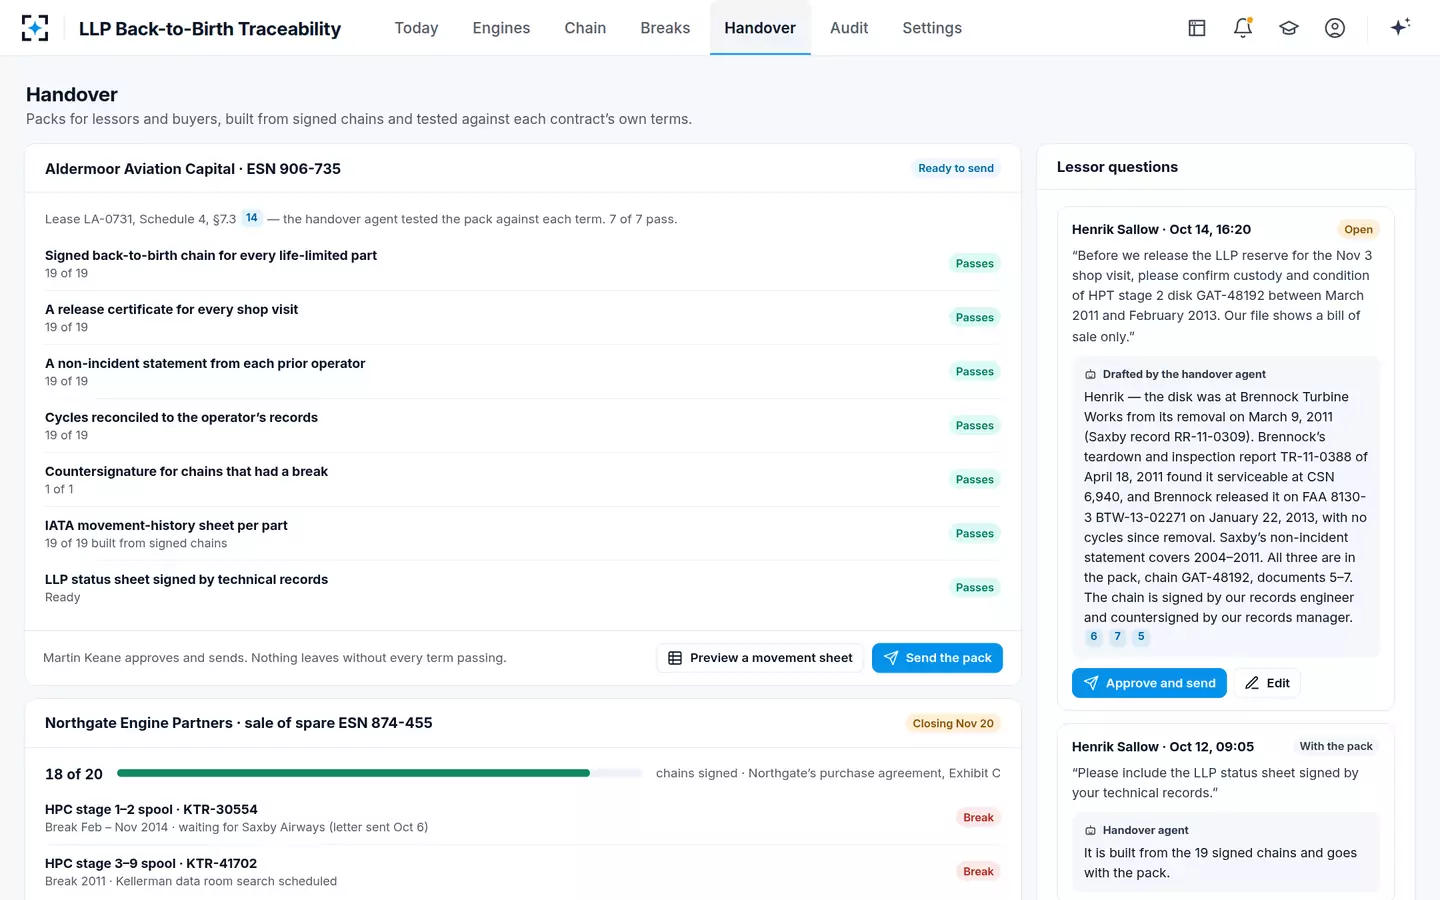Switch to the Today tab

click(416, 28)
